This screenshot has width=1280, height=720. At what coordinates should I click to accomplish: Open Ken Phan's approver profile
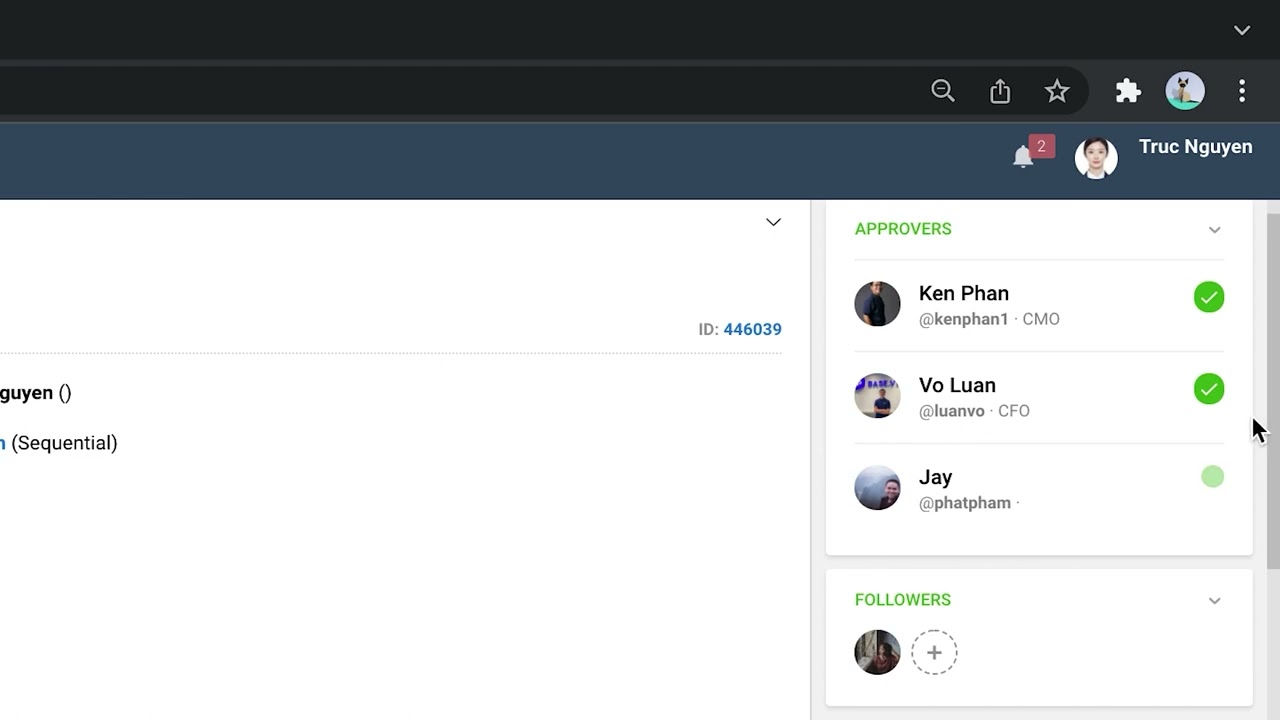click(x=963, y=293)
